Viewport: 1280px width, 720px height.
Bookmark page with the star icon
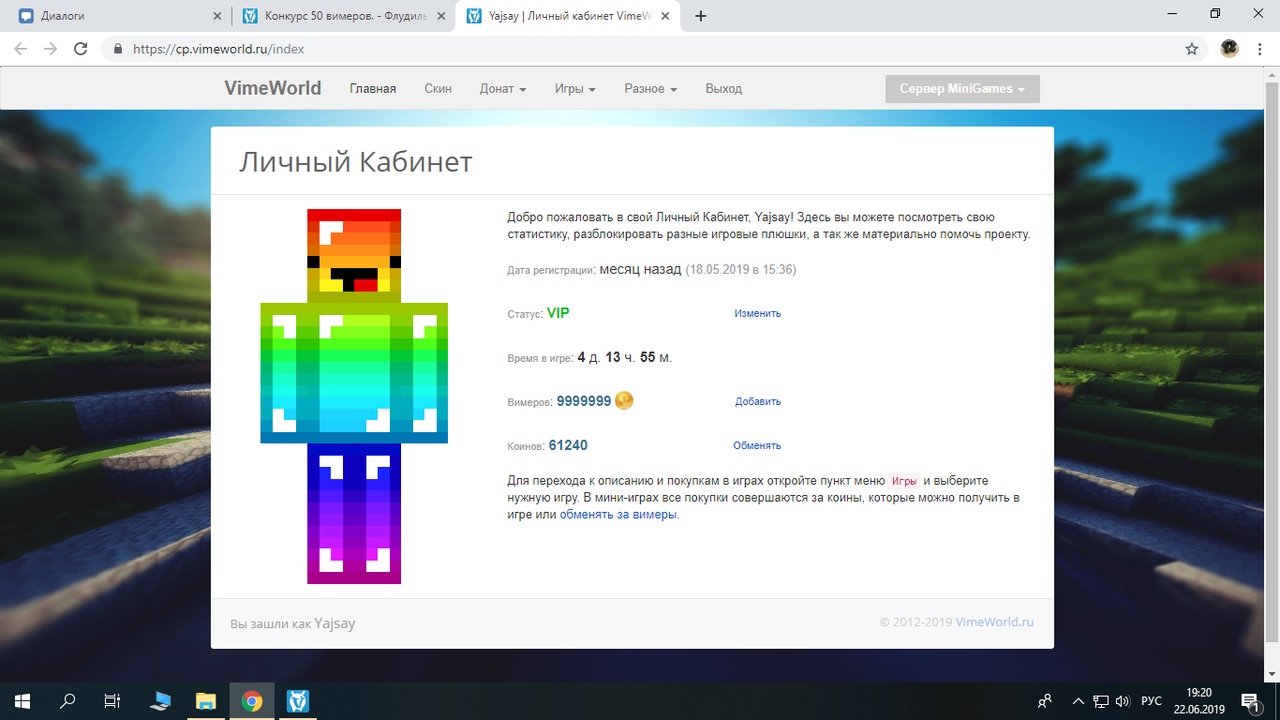click(x=1191, y=48)
